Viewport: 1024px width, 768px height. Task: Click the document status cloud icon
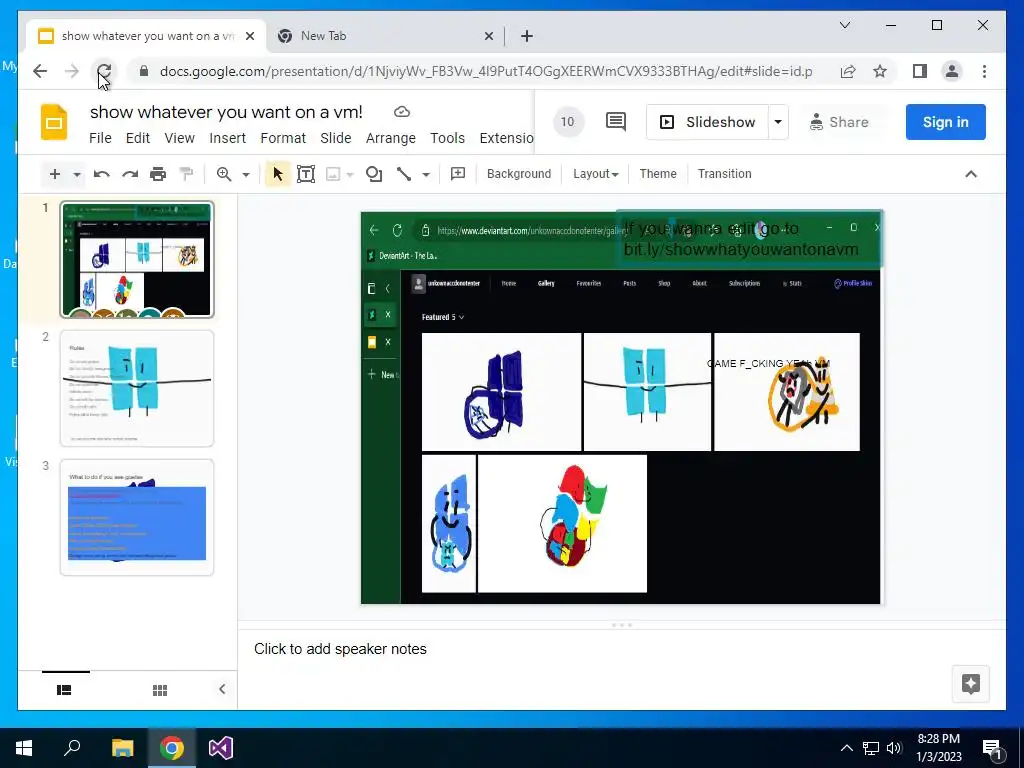pos(402,112)
